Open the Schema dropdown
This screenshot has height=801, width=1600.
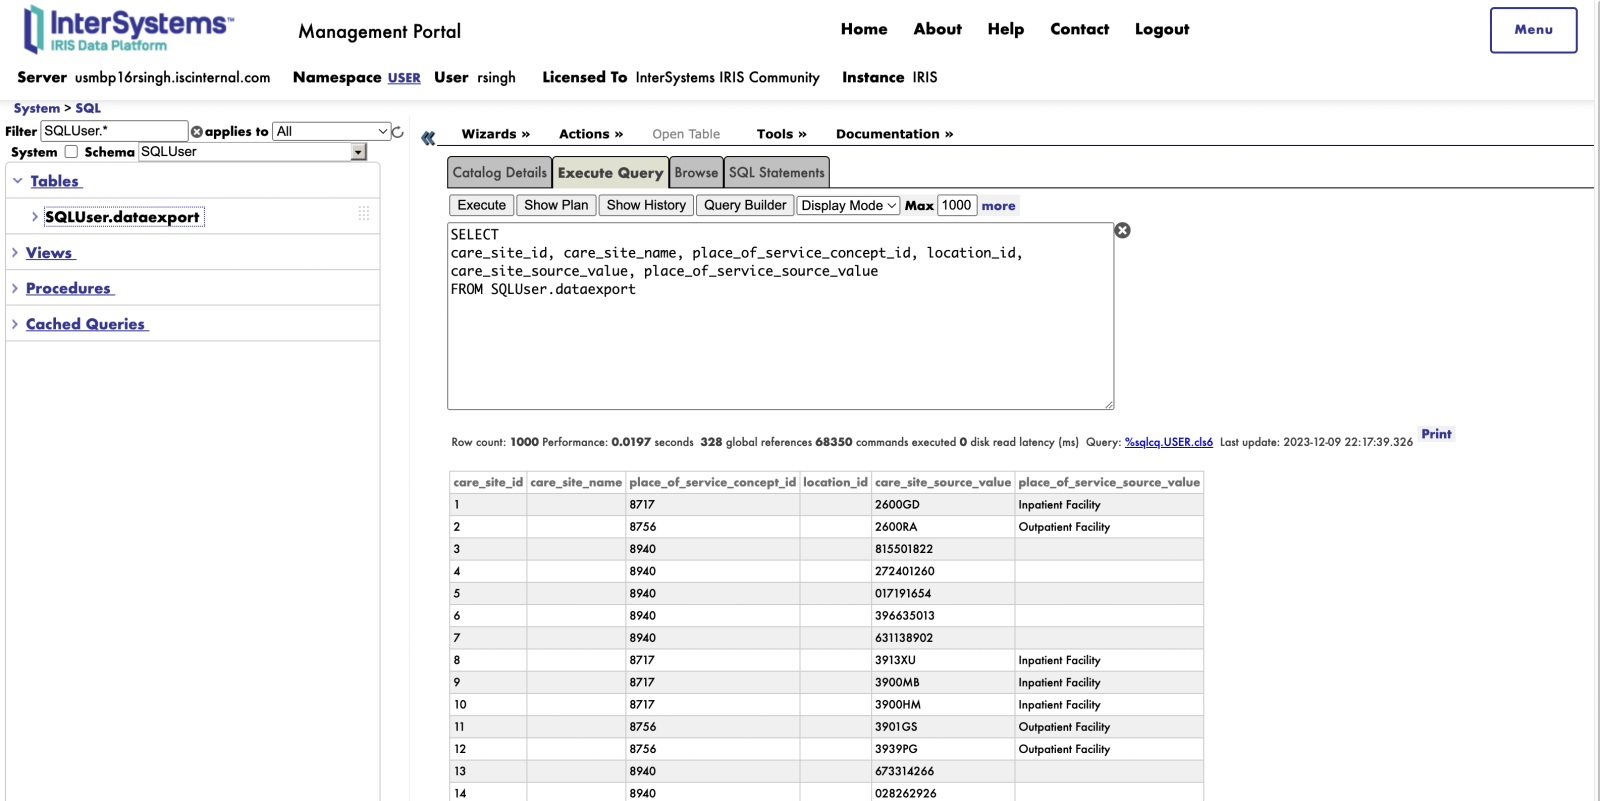[358, 152]
